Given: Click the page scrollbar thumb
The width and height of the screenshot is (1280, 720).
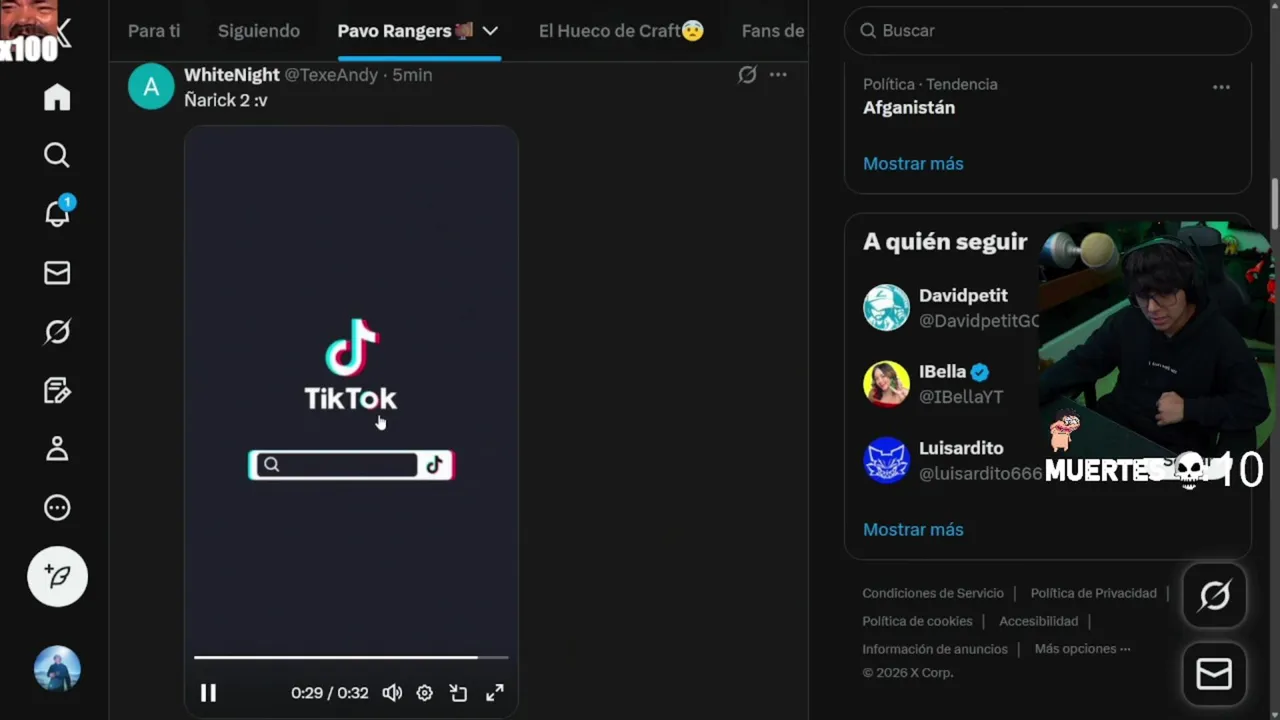Looking at the screenshot, I should pos(1274,204).
